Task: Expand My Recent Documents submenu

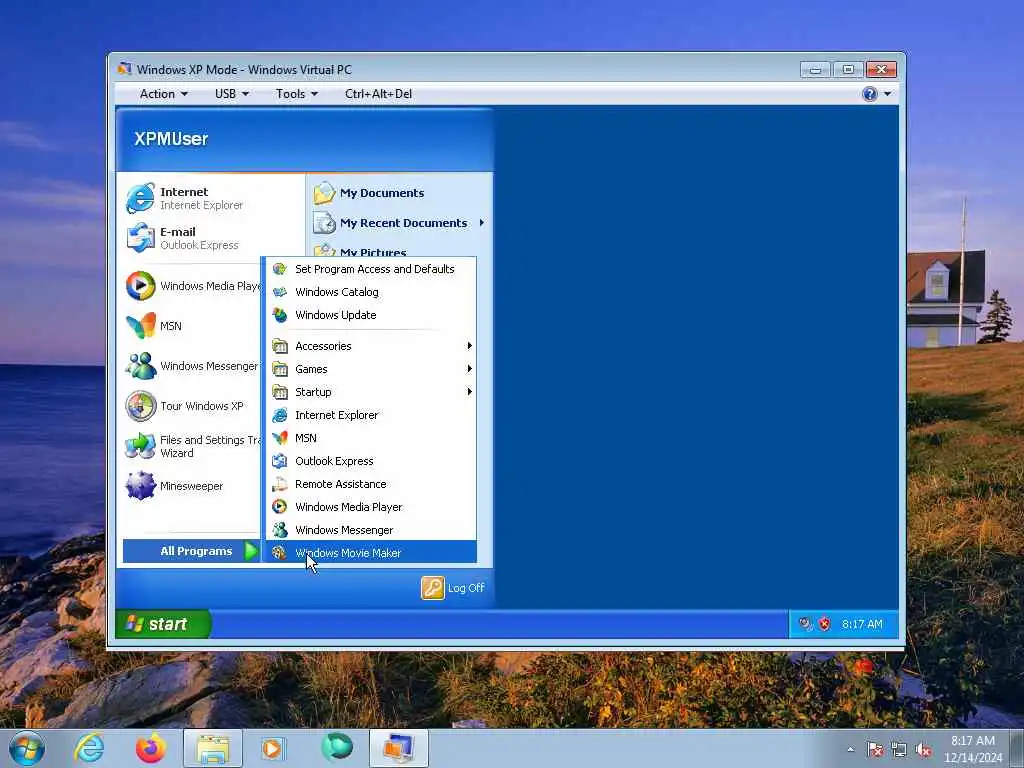Action: (400, 223)
